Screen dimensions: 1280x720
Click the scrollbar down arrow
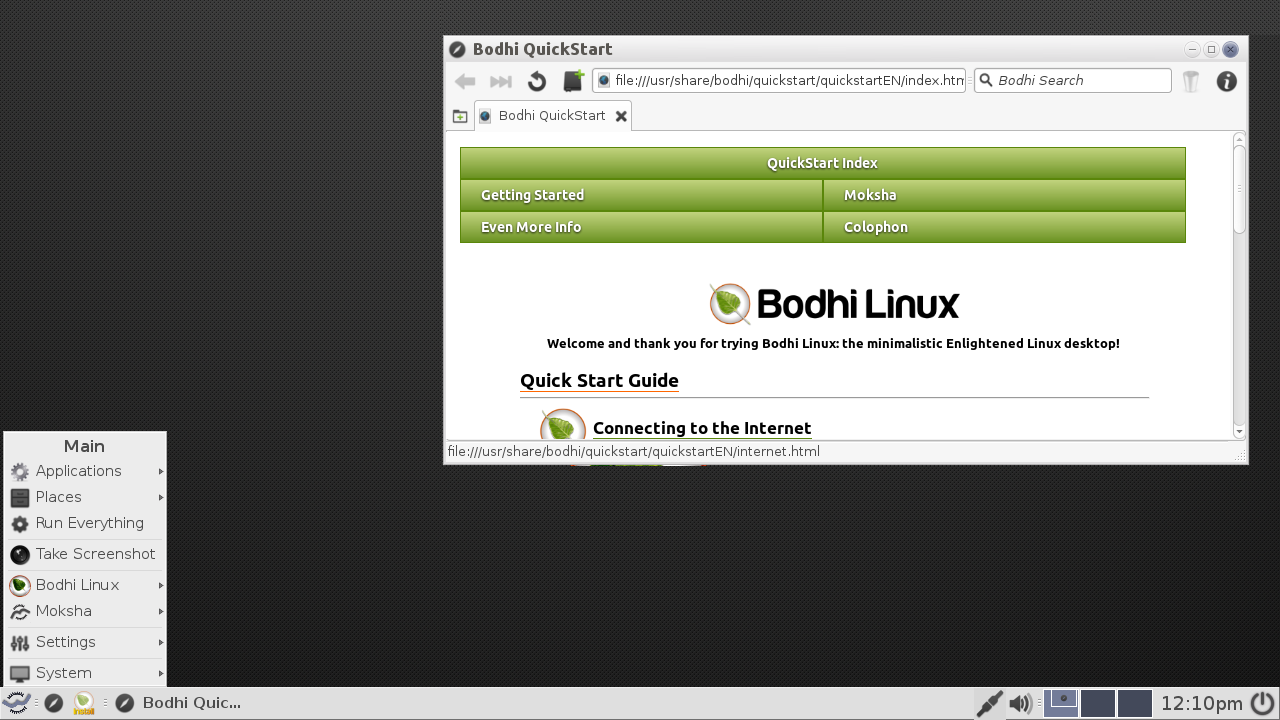[x=1240, y=431]
